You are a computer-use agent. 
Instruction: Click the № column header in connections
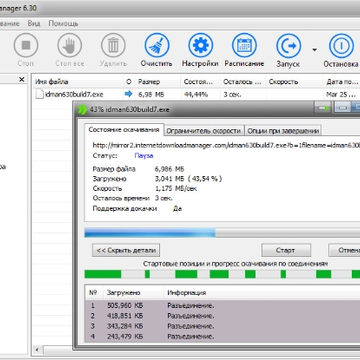pos(94,293)
